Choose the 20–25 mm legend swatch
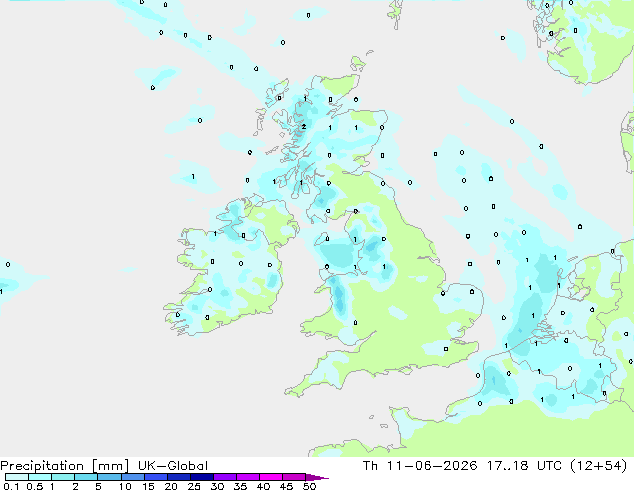634x490 pixels. pos(178,477)
